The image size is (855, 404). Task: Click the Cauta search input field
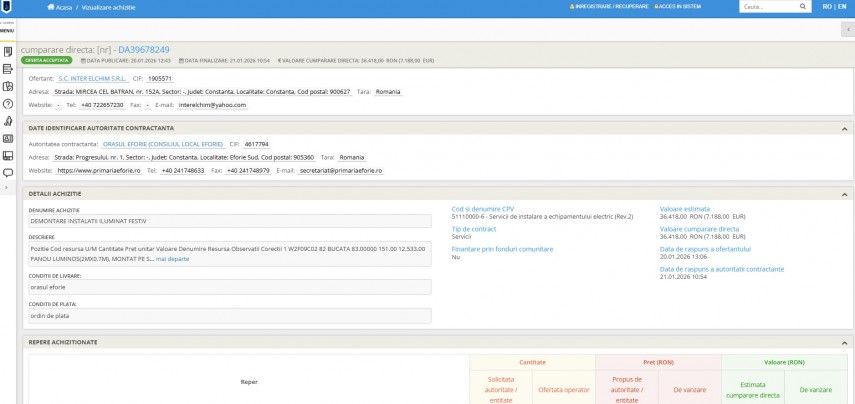pyautogui.click(x=767, y=7)
